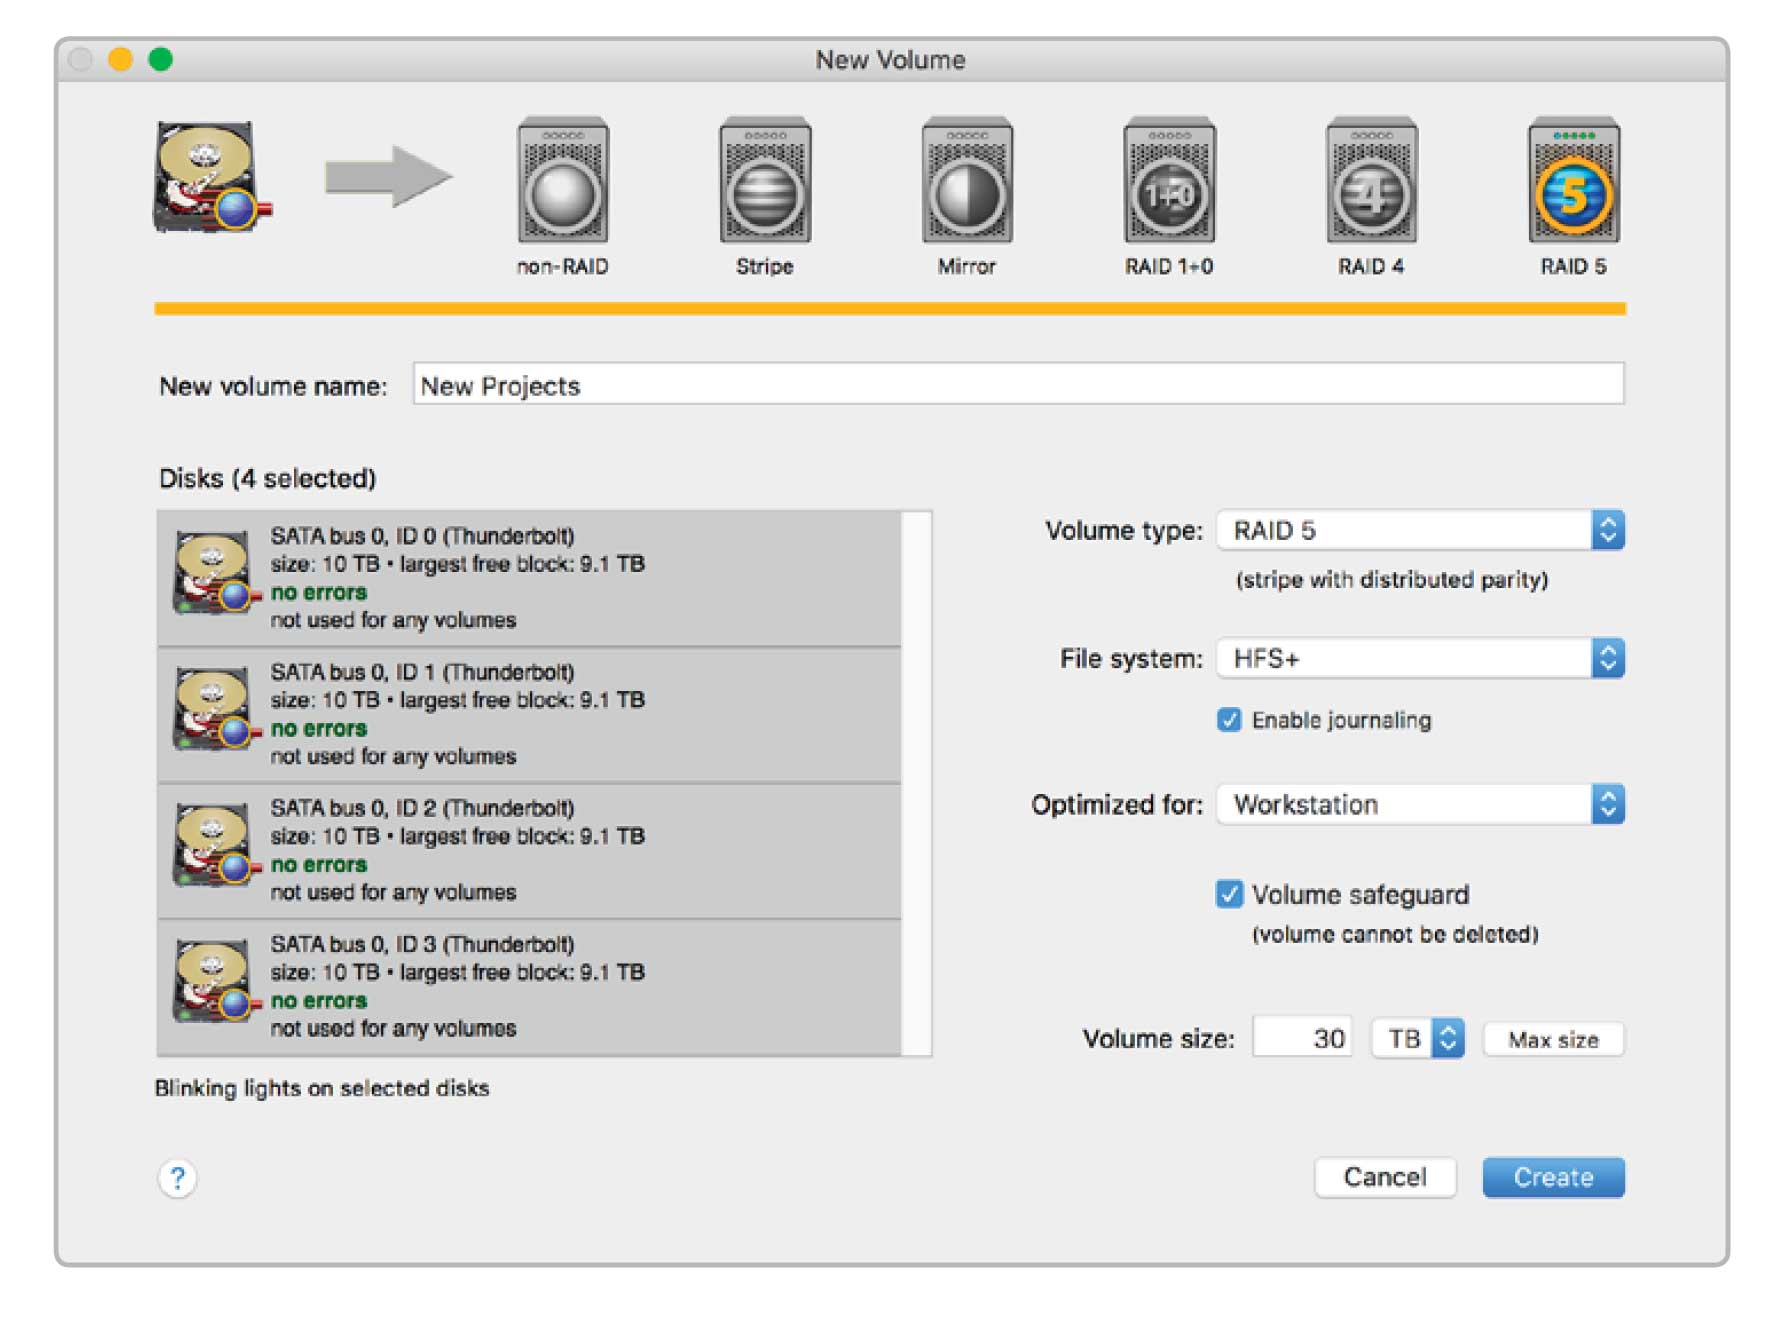Click the source hard disk icon
This screenshot has height=1324, width=1788.
(x=209, y=178)
